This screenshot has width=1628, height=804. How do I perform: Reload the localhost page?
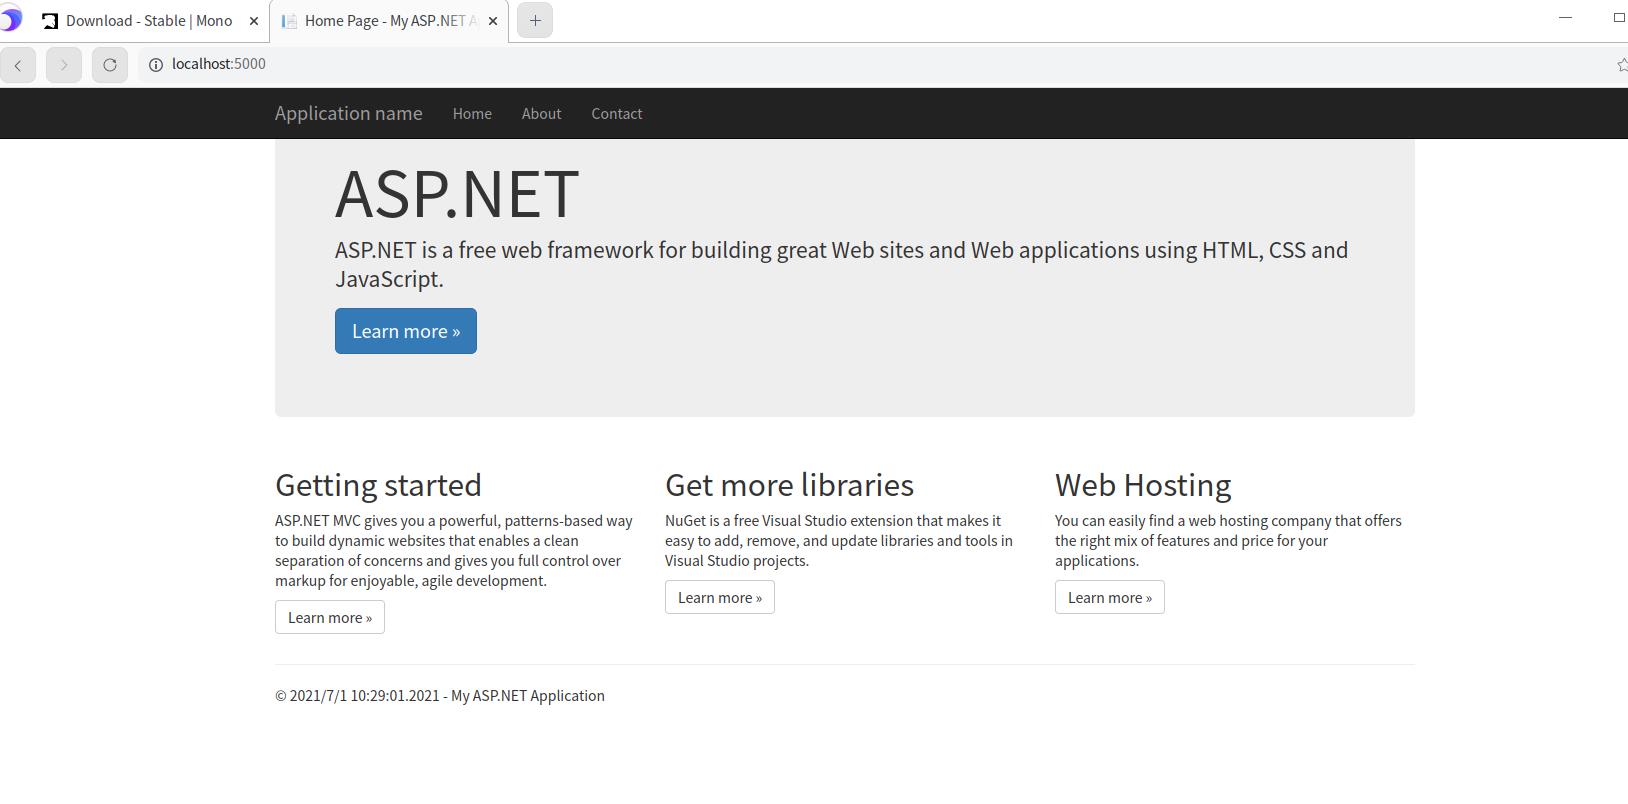(x=110, y=65)
